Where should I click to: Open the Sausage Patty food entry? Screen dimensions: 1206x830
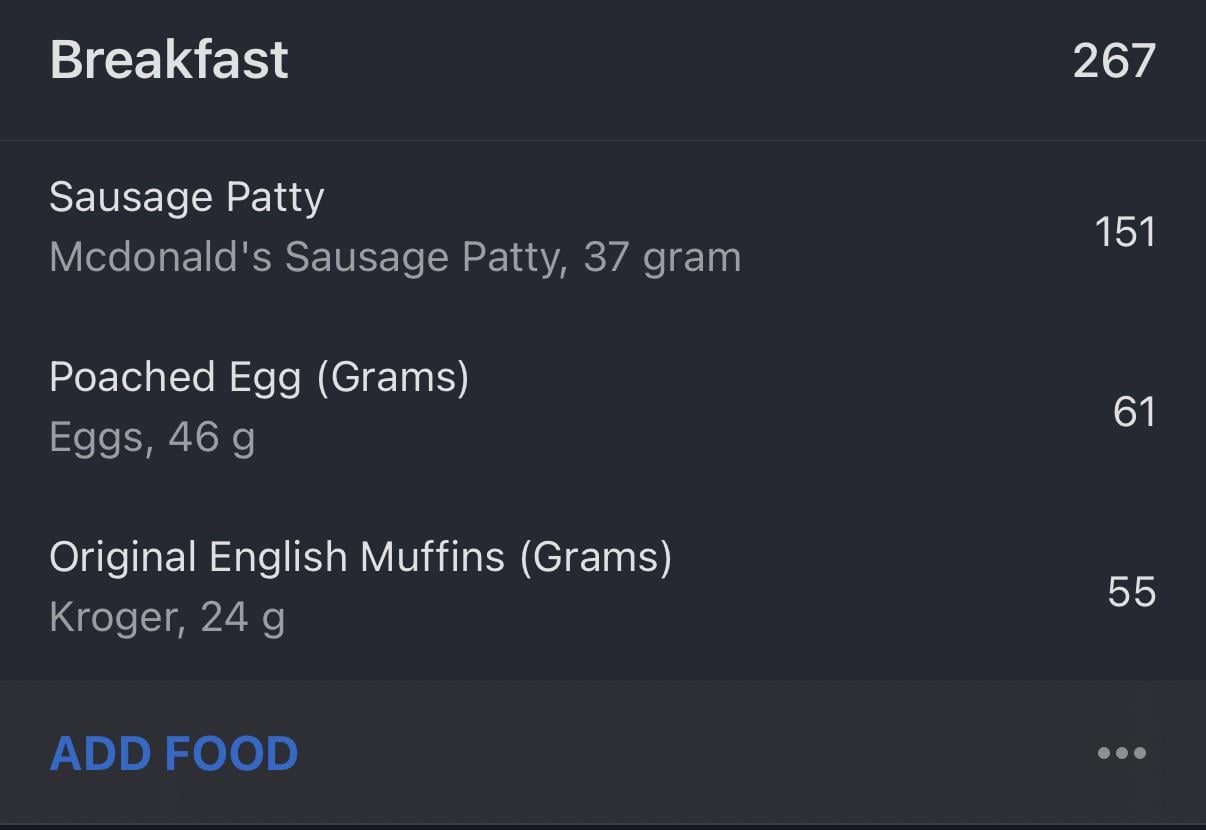(x=186, y=197)
